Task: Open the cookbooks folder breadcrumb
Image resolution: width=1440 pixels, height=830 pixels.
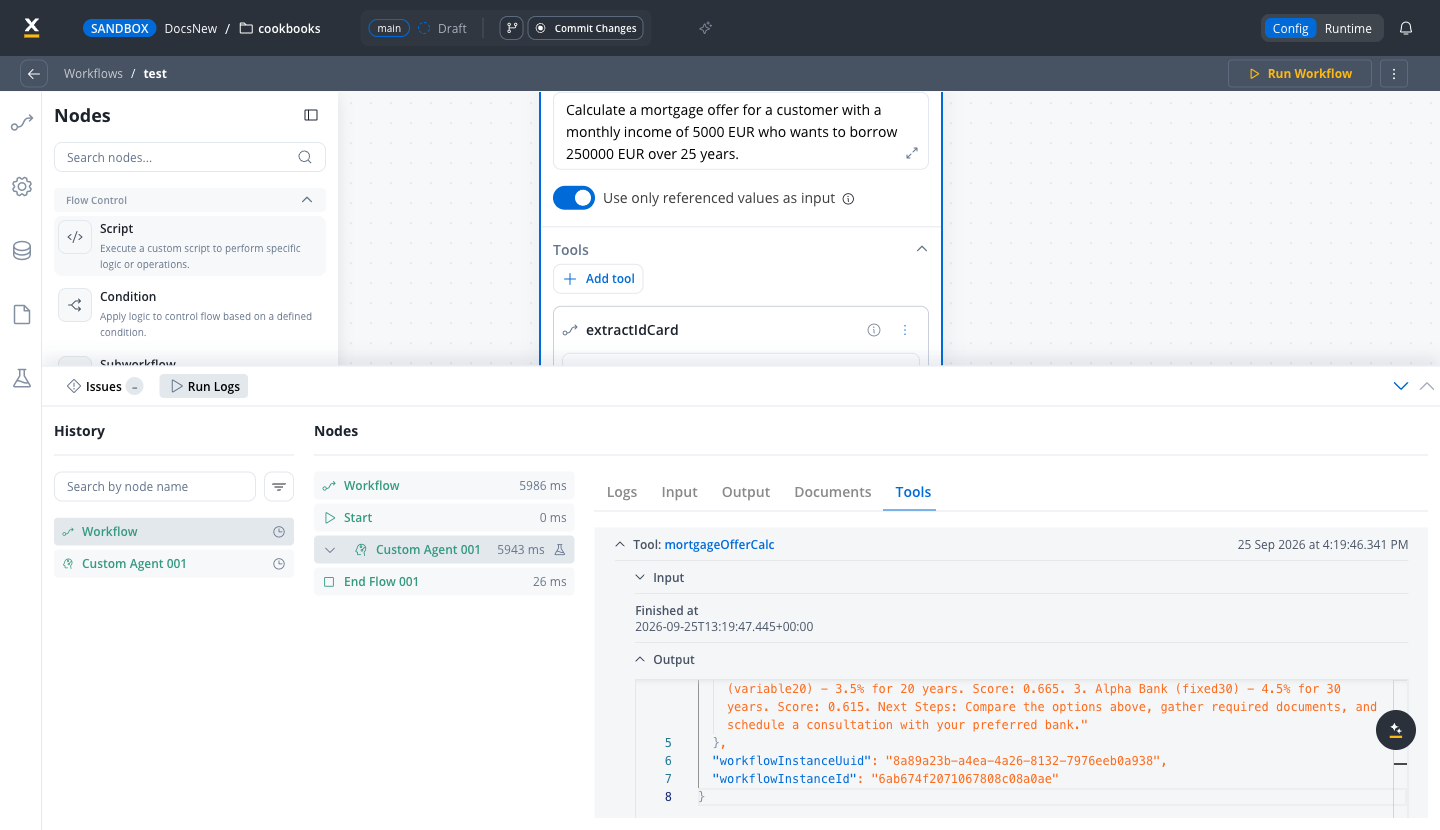Action: tap(280, 28)
